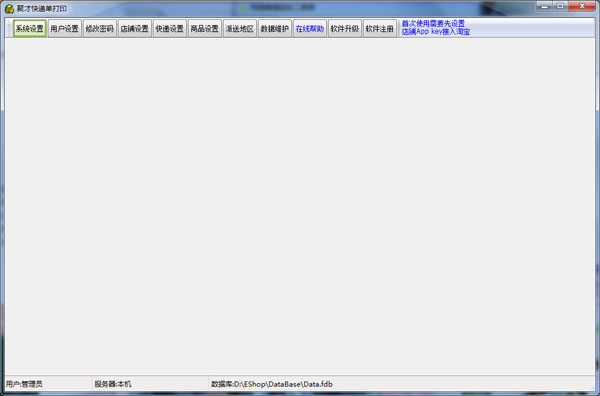Click the database path in status bar
This screenshot has height=396, width=600.
pyautogui.click(x=272, y=384)
